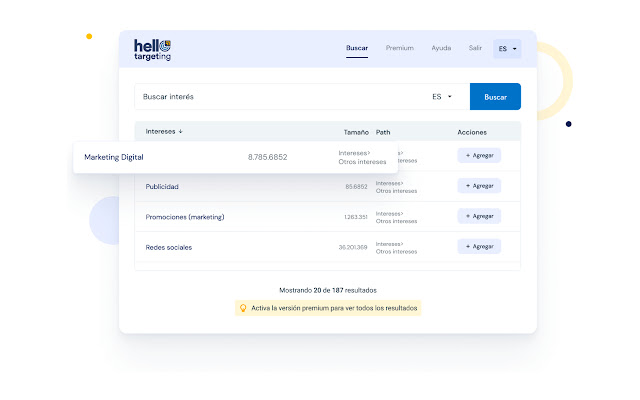Select the Redes sociales interest
The height and width of the screenshot is (400, 640).
(169, 247)
